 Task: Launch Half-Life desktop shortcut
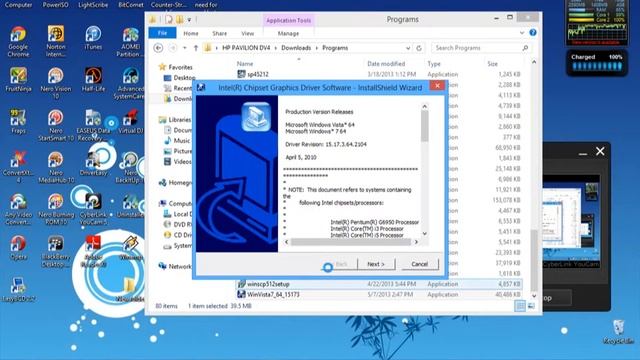pos(93,80)
